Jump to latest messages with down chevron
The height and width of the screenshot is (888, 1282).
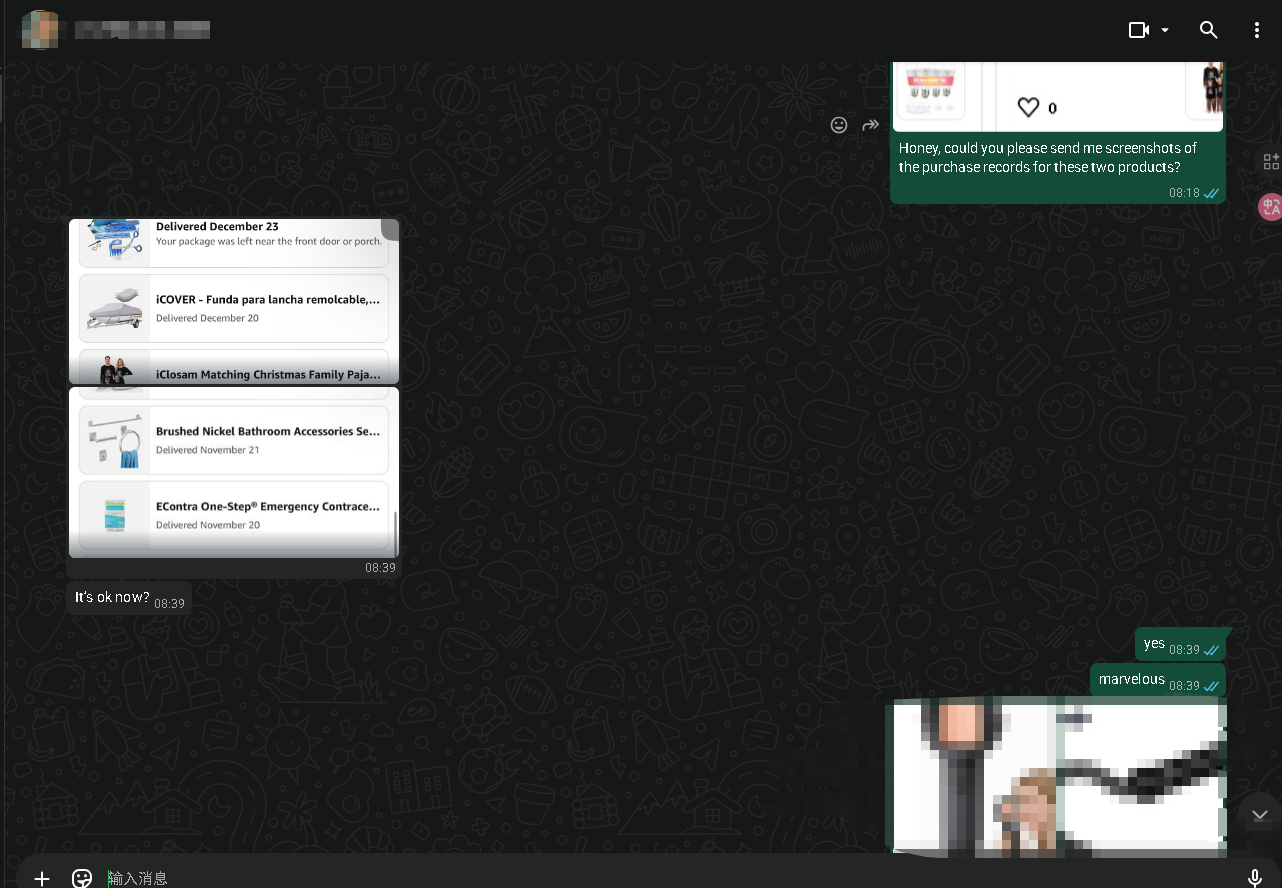1259,815
